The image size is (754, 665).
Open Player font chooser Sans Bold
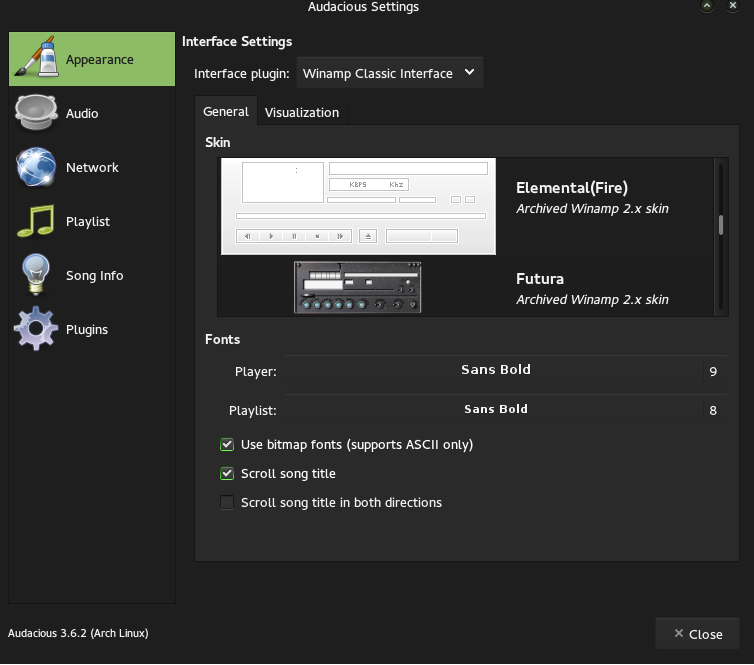click(x=495, y=370)
